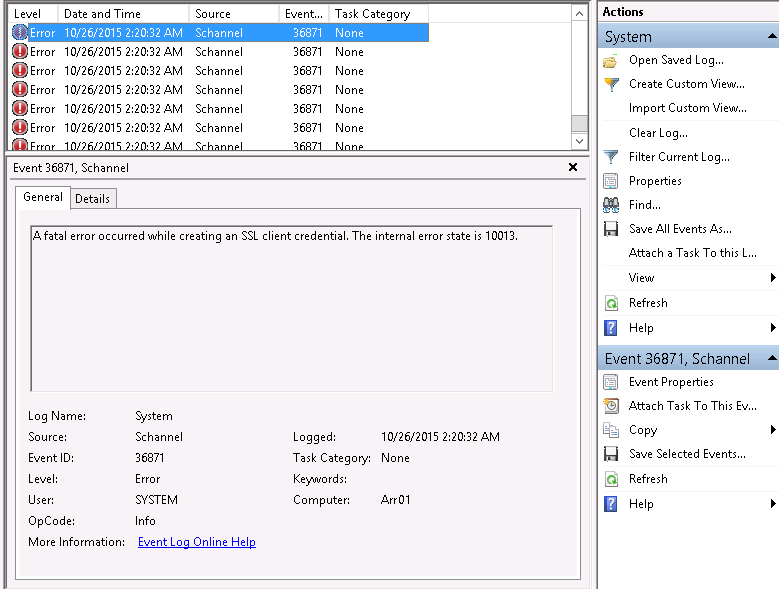Click the Event Properties icon
This screenshot has height=589, width=779.
coord(611,382)
